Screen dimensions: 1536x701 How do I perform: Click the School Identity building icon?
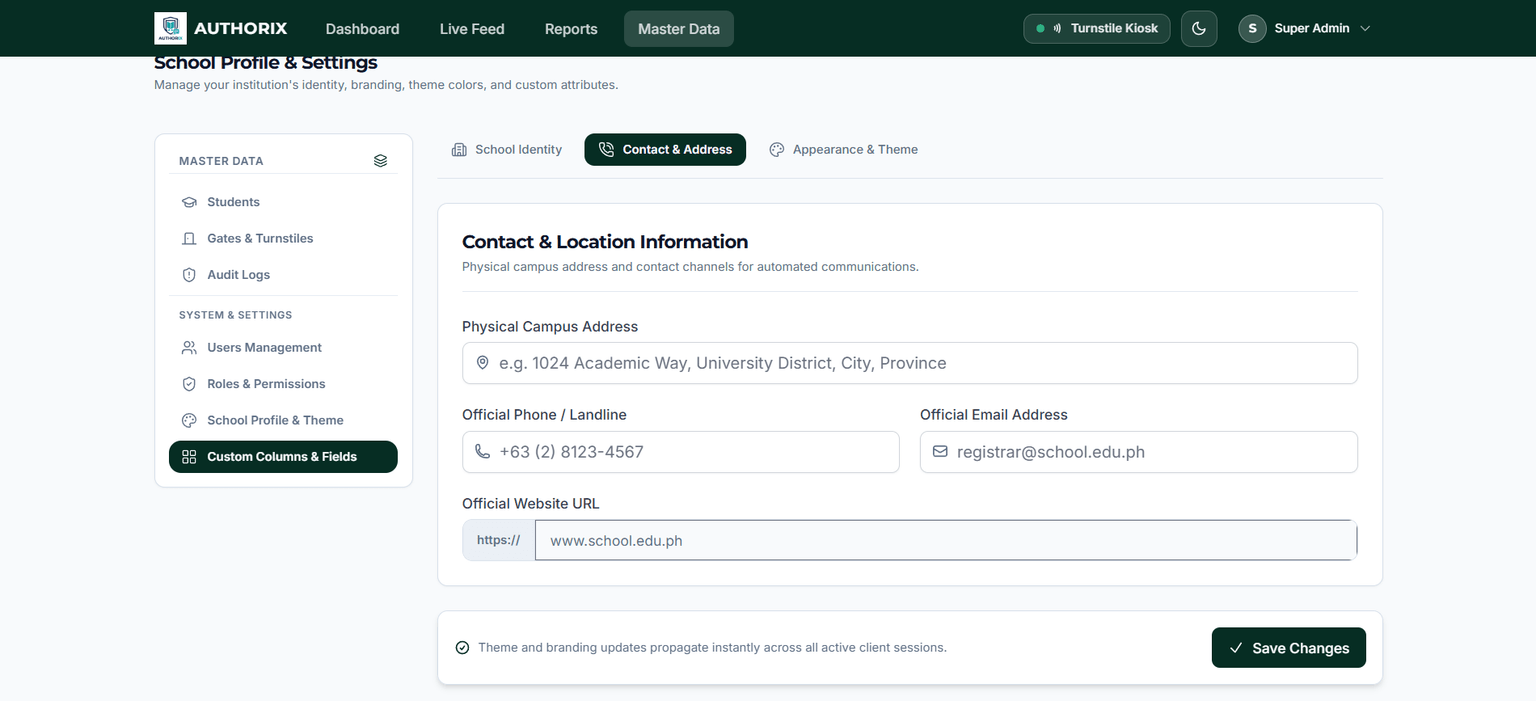point(459,150)
